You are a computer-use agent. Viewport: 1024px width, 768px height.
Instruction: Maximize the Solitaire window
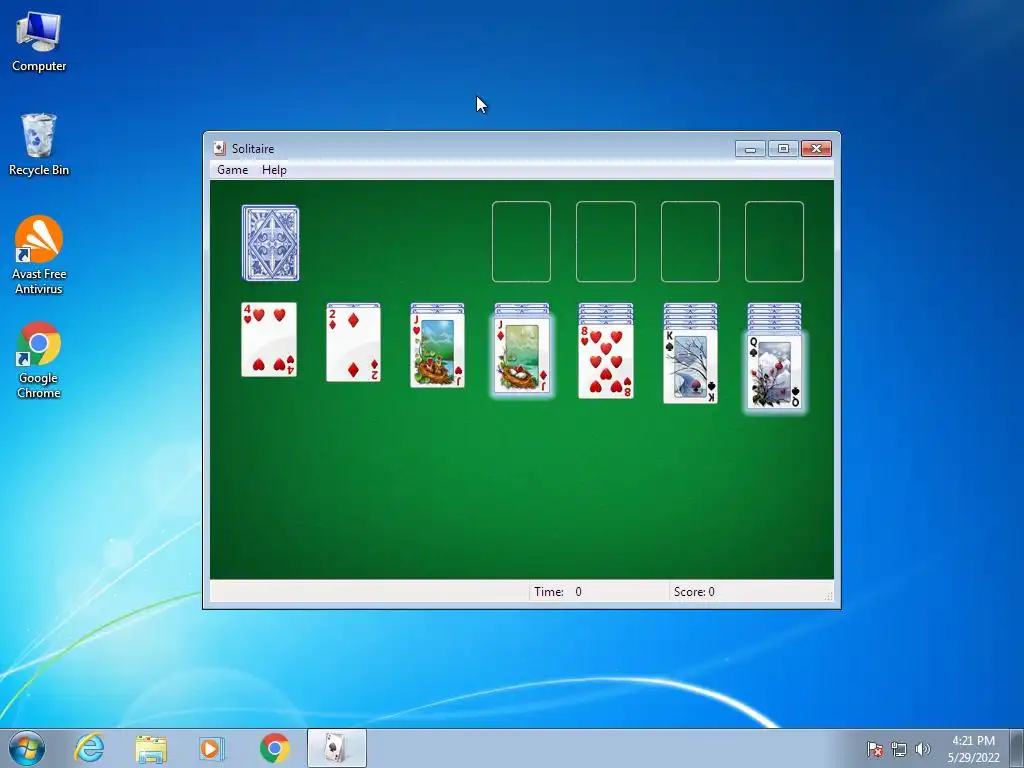pos(783,149)
